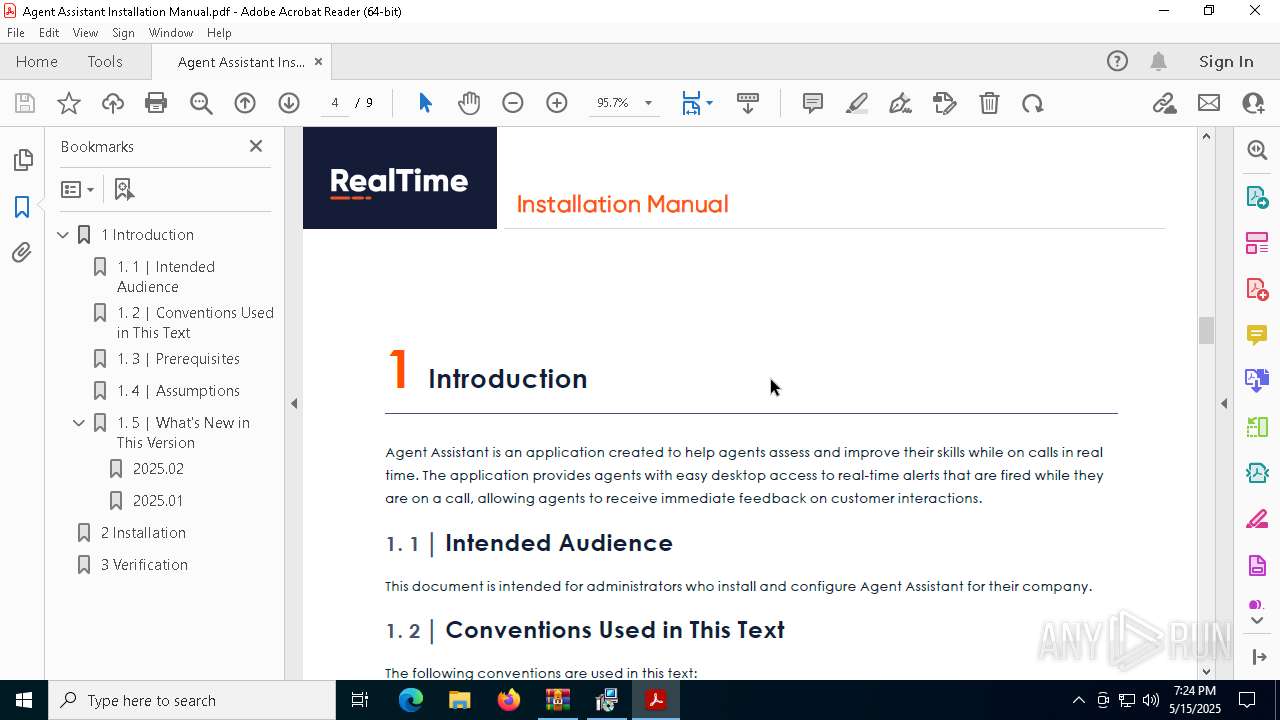The height and width of the screenshot is (720, 1280).
Task: Click the add new bookmark icon
Action: [x=123, y=189]
